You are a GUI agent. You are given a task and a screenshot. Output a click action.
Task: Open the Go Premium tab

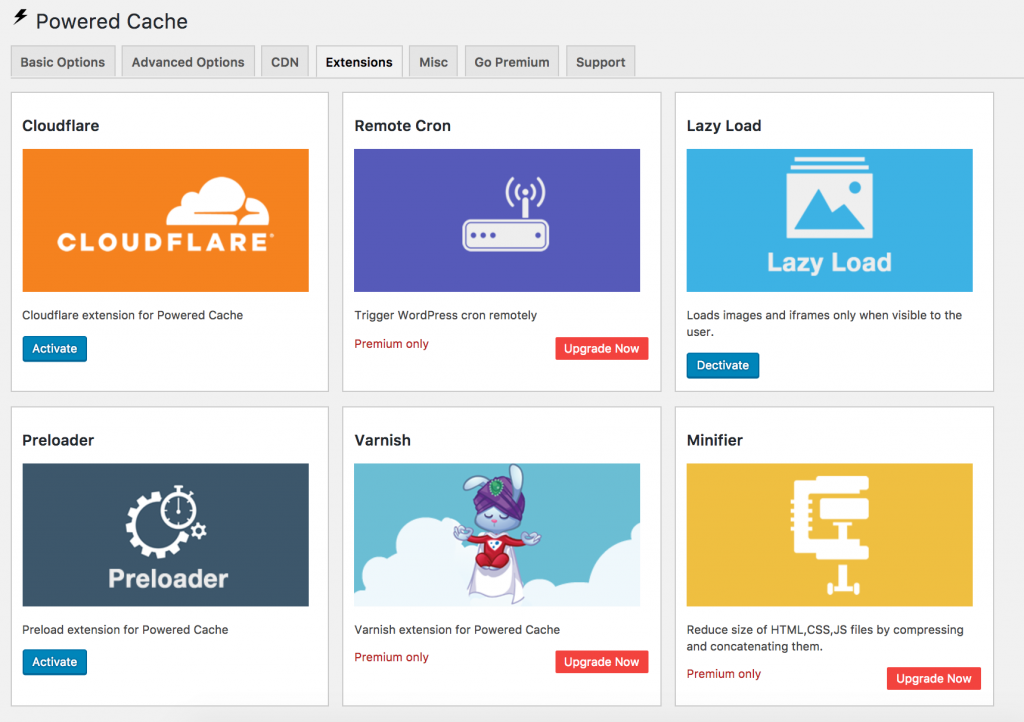(512, 62)
